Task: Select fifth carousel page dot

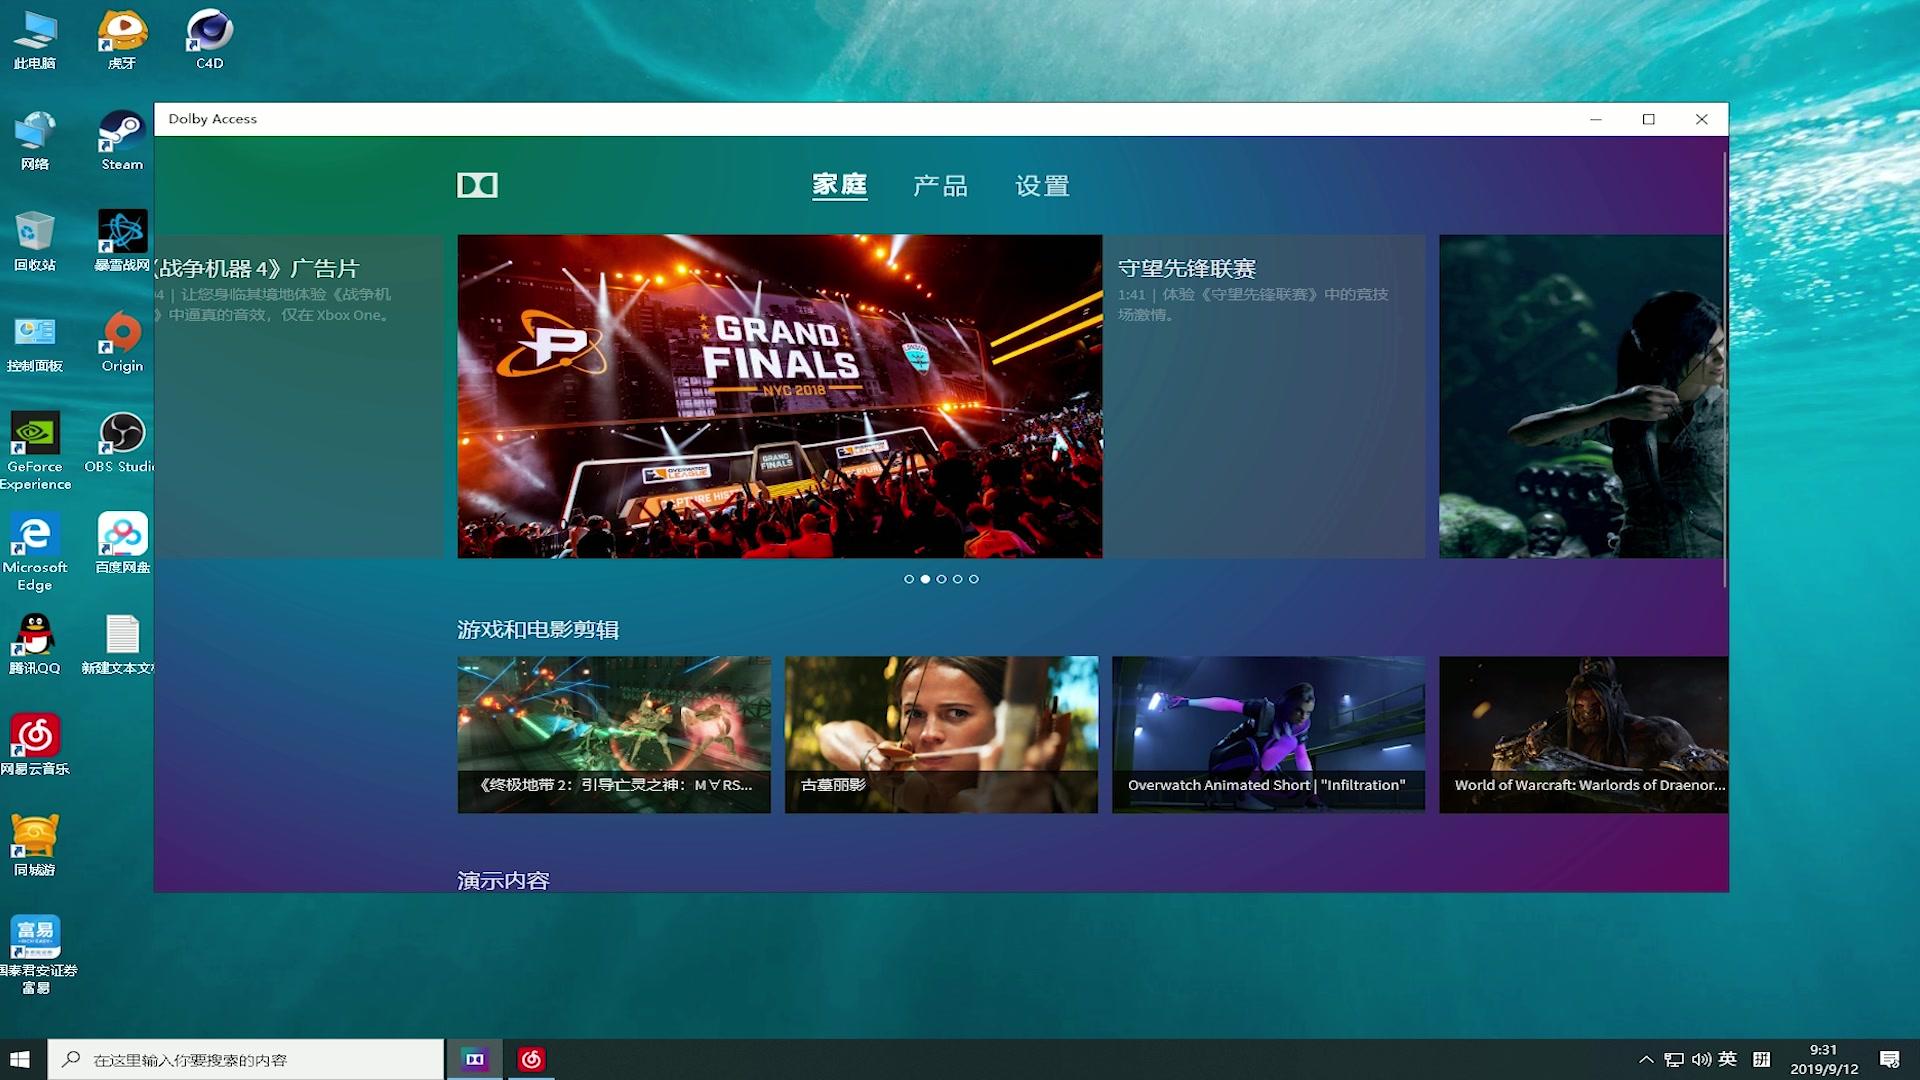Action: [973, 579]
